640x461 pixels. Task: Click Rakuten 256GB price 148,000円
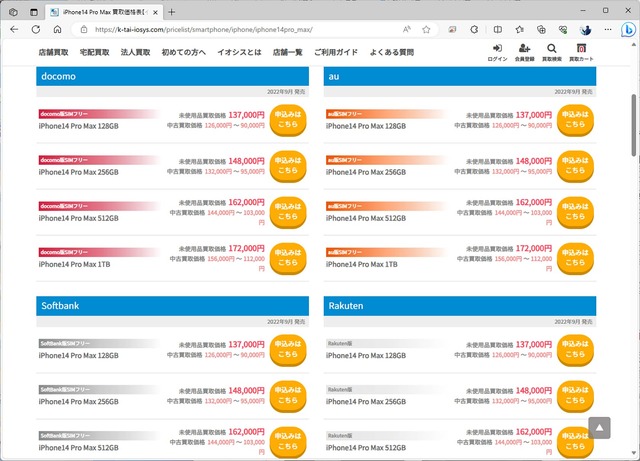pyautogui.click(x=534, y=391)
